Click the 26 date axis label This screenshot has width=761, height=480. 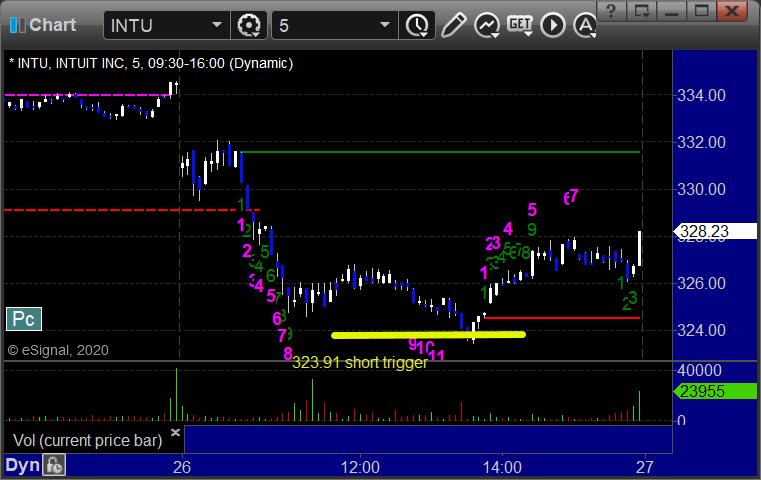pos(182,467)
